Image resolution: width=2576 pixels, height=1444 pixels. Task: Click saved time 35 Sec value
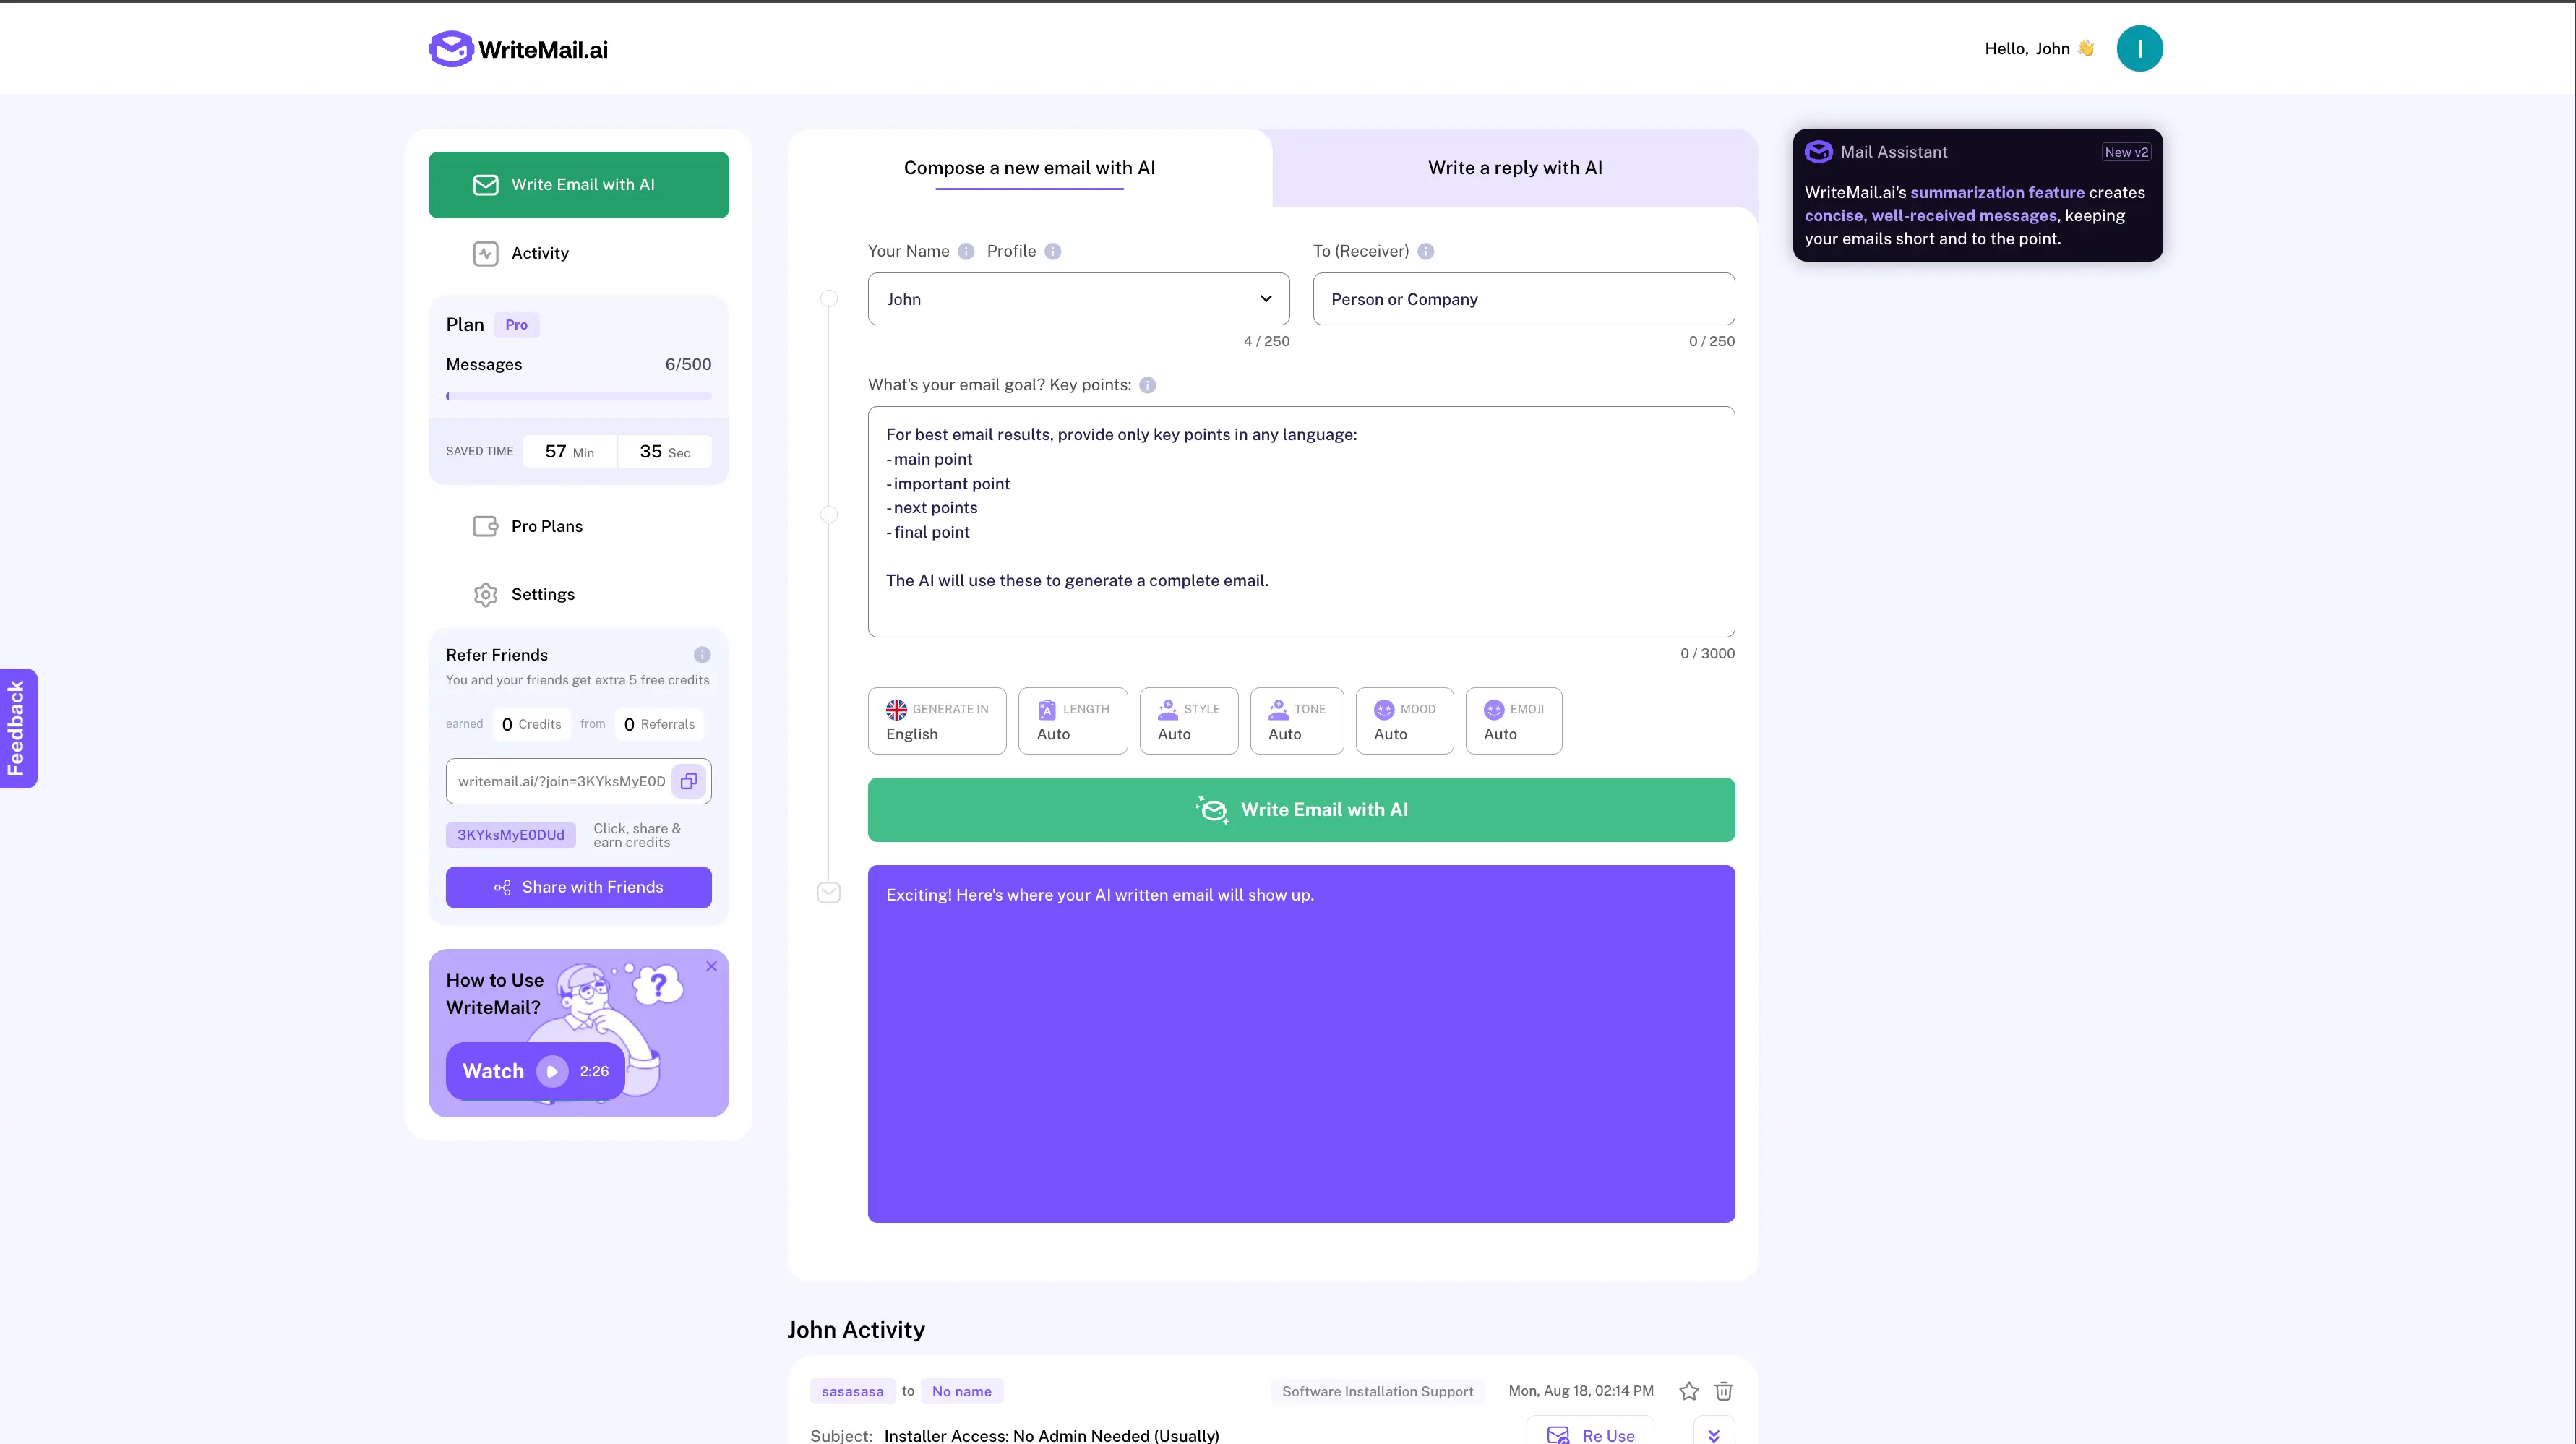coord(665,452)
